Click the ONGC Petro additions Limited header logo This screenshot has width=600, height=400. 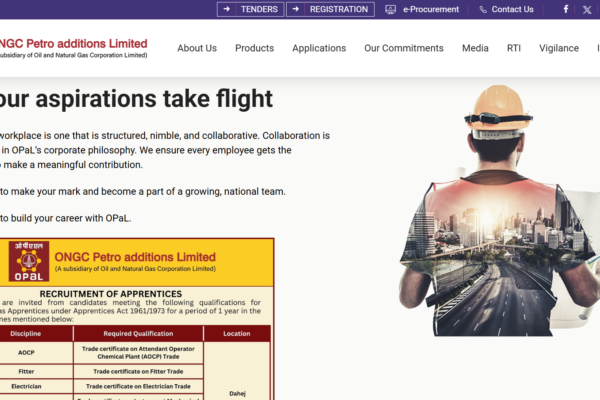click(x=73, y=48)
